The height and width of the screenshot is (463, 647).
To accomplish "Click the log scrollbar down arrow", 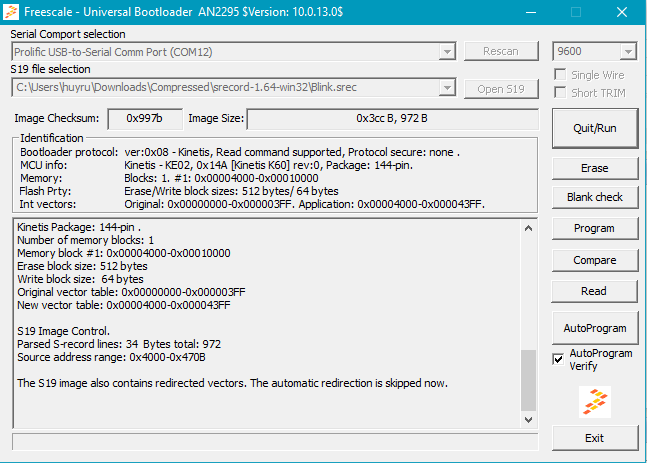I will click(x=529, y=420).
